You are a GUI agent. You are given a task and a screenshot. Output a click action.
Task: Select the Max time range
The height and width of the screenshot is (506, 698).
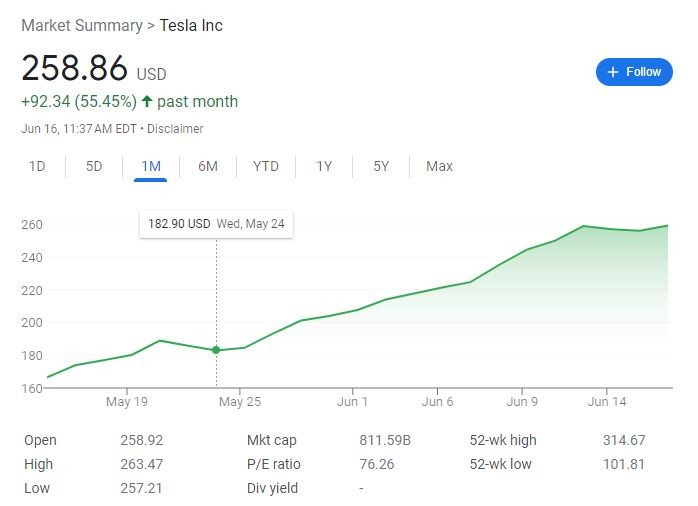tap(439, 166)
